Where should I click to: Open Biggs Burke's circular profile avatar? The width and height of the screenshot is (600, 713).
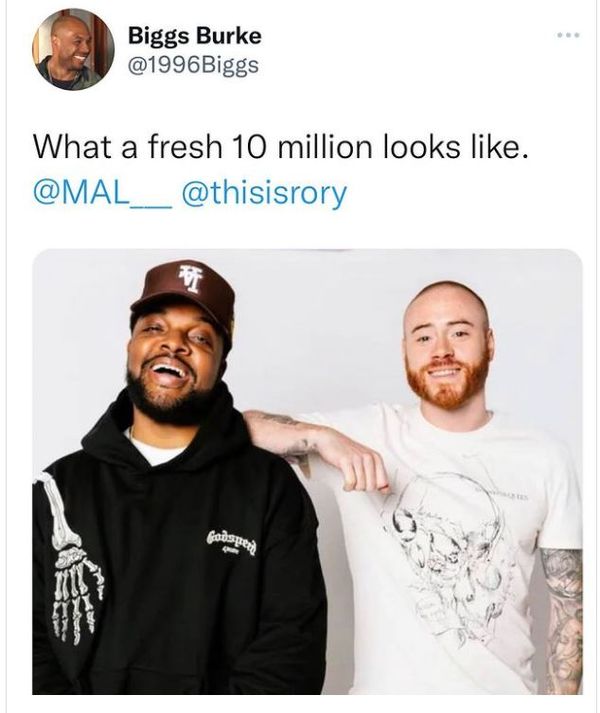point(73,49)
